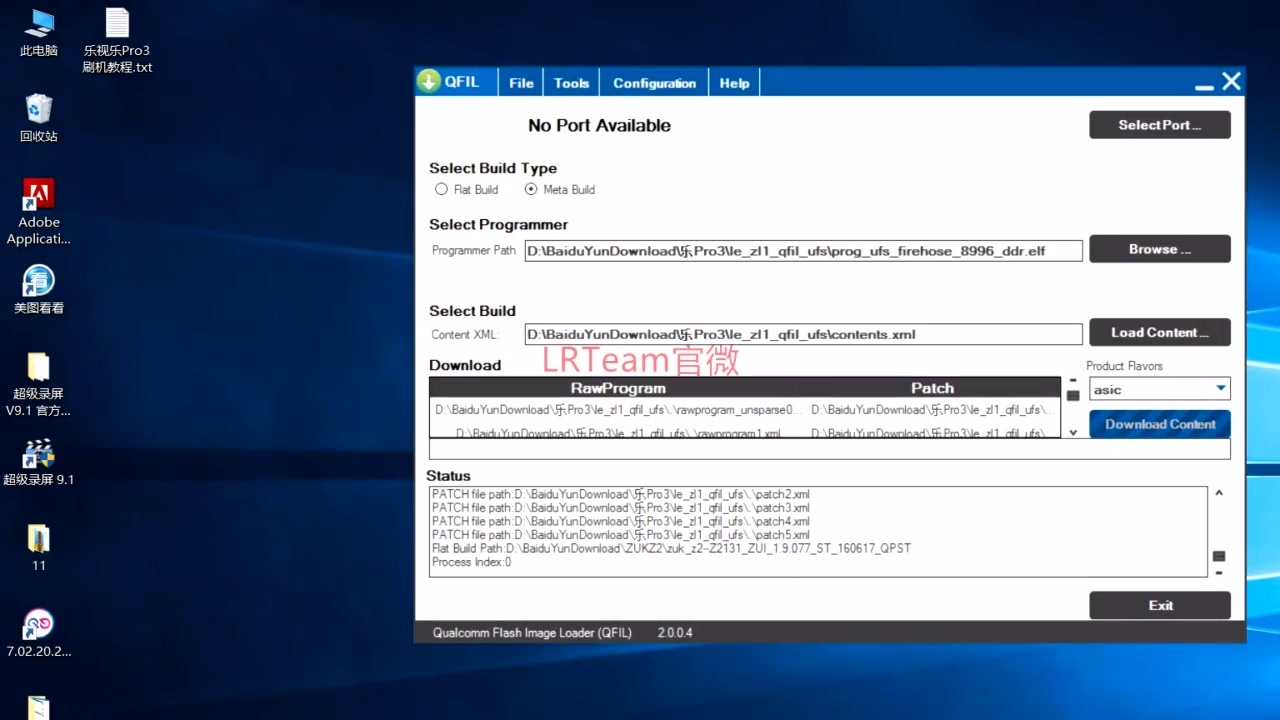Open the Help menu

click(735, 83)
